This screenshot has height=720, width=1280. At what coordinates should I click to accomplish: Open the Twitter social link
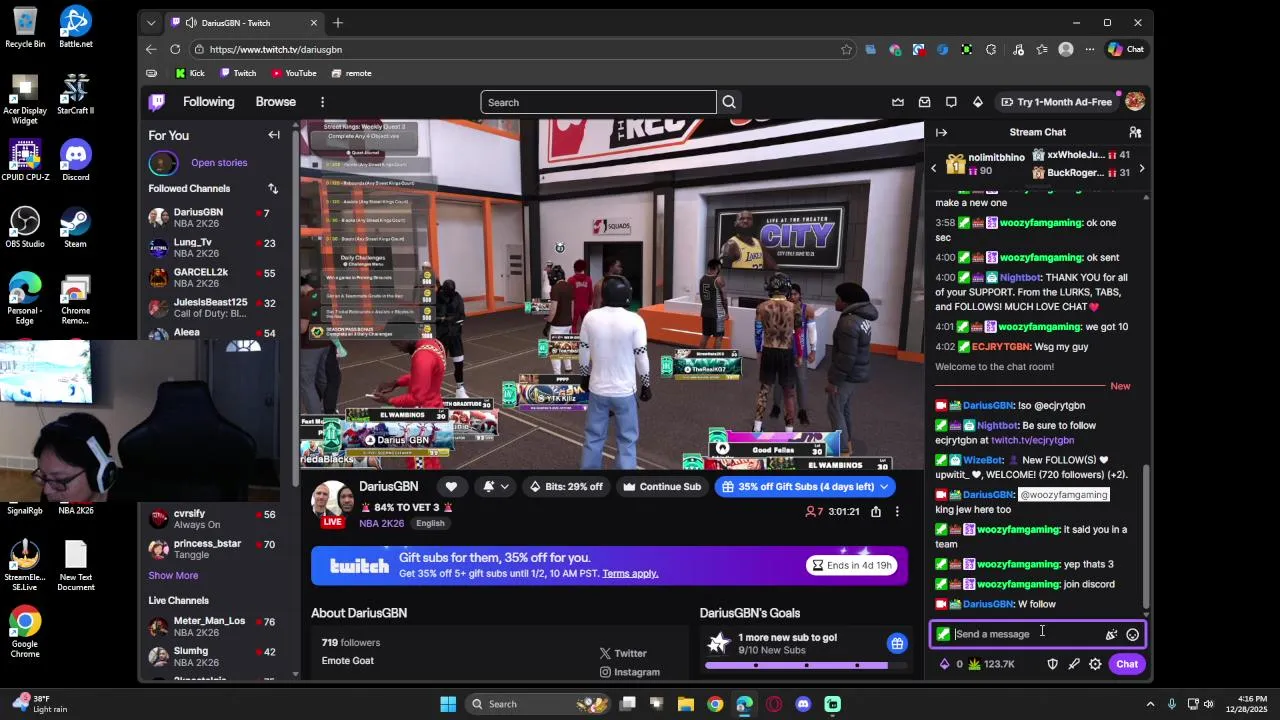(x=623, y=653)
